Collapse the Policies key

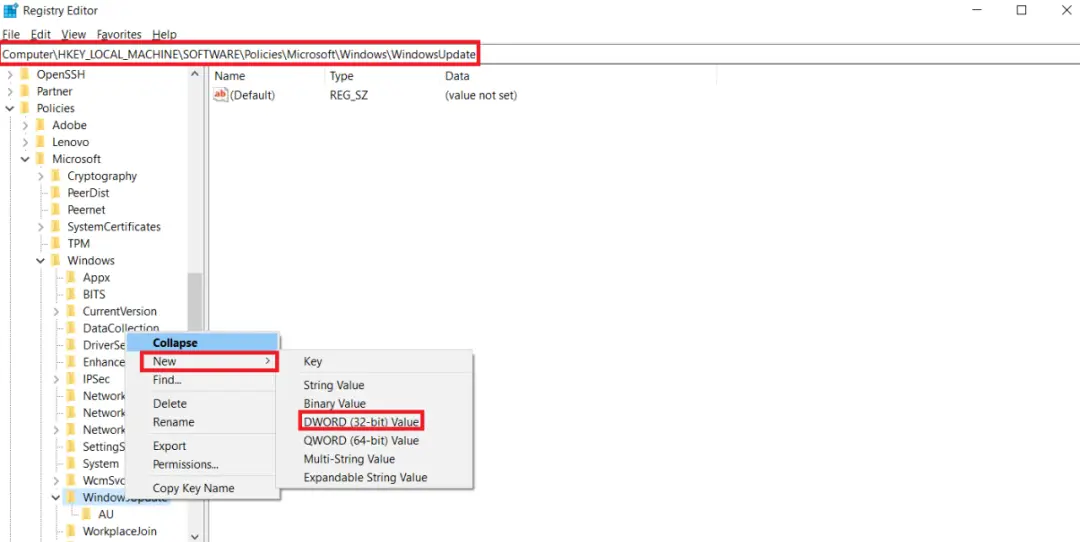(x=10, y=108)
